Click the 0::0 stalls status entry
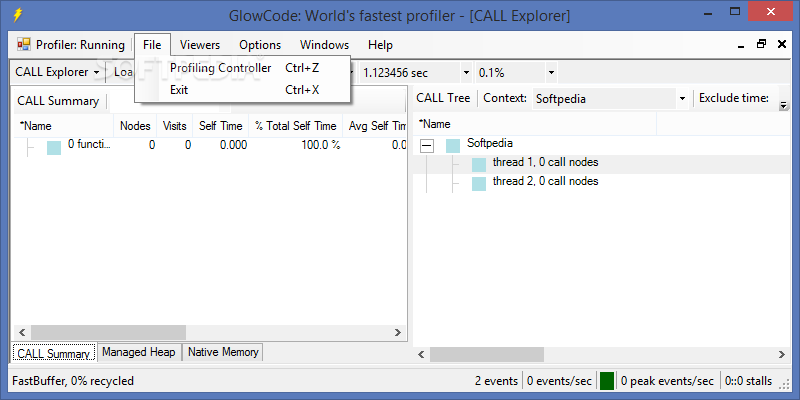 [x=748, y=381]
